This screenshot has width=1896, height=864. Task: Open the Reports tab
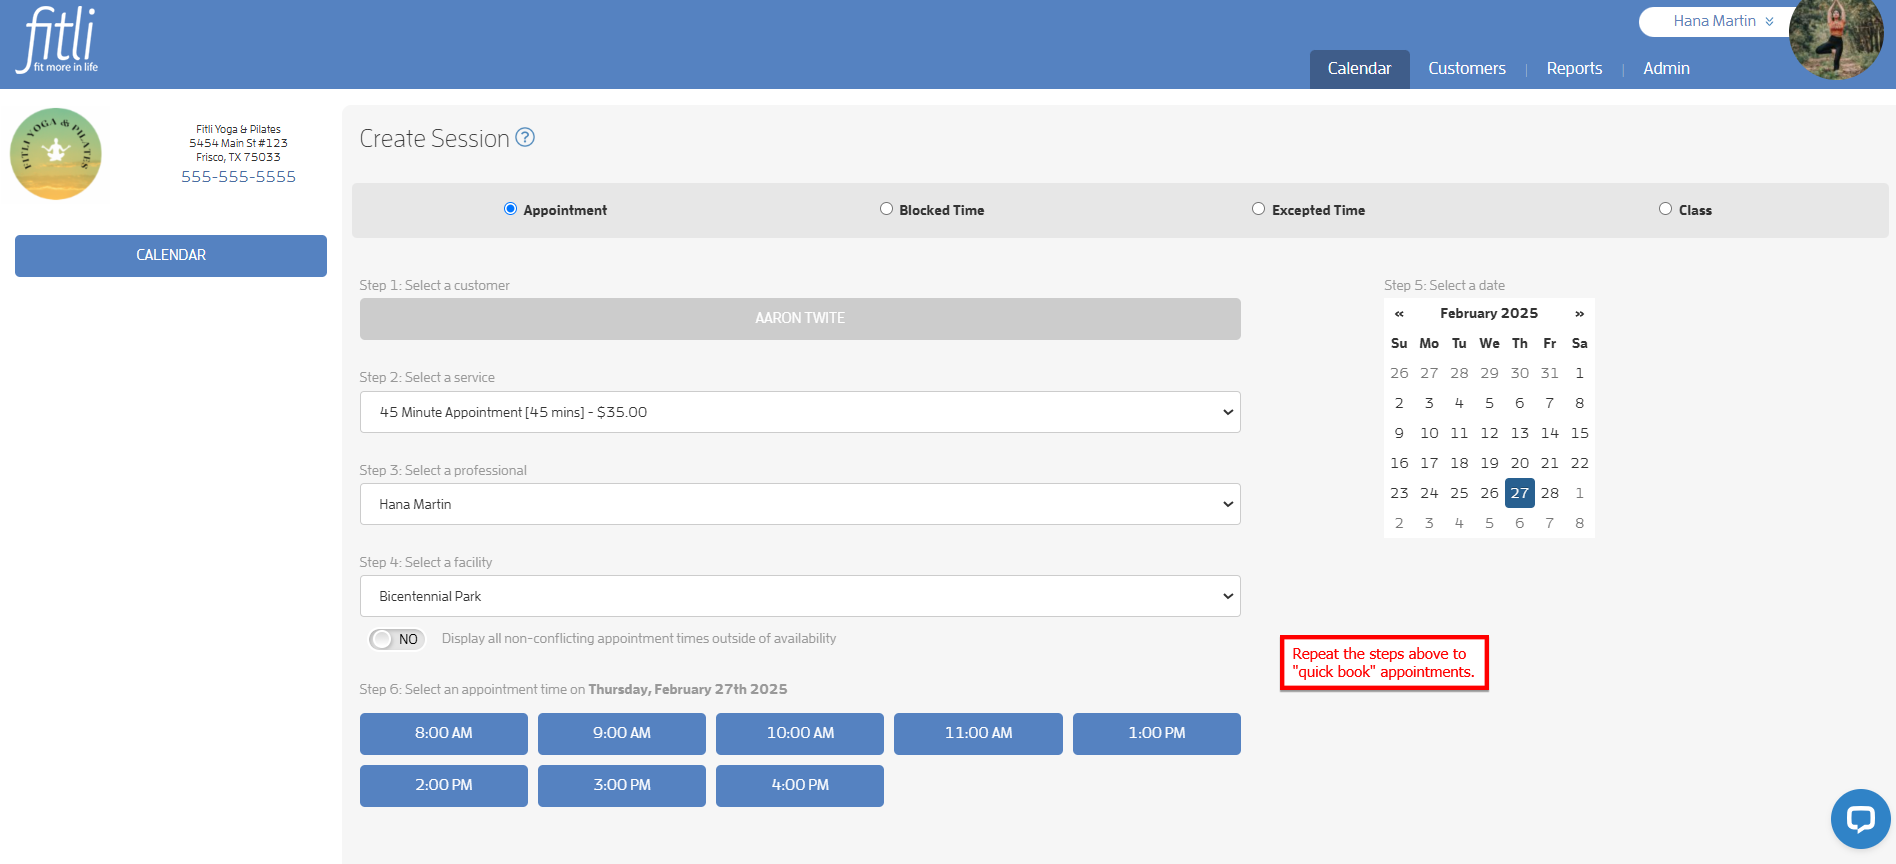(x=1574, y=68)
